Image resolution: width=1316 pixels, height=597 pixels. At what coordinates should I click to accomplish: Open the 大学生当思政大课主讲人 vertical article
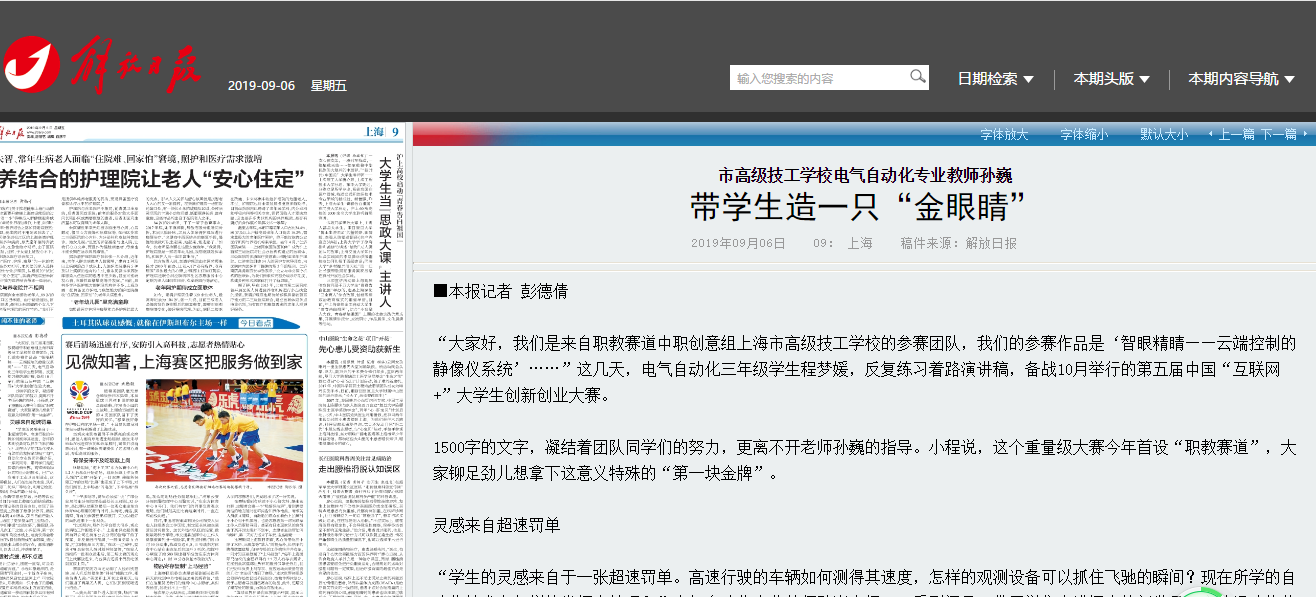[384, 232]
